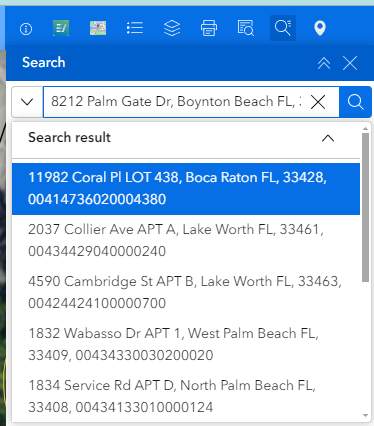Select 11982 Coral Pl LOT 438 result
The image size is (374, 426).
pos(186,189)
